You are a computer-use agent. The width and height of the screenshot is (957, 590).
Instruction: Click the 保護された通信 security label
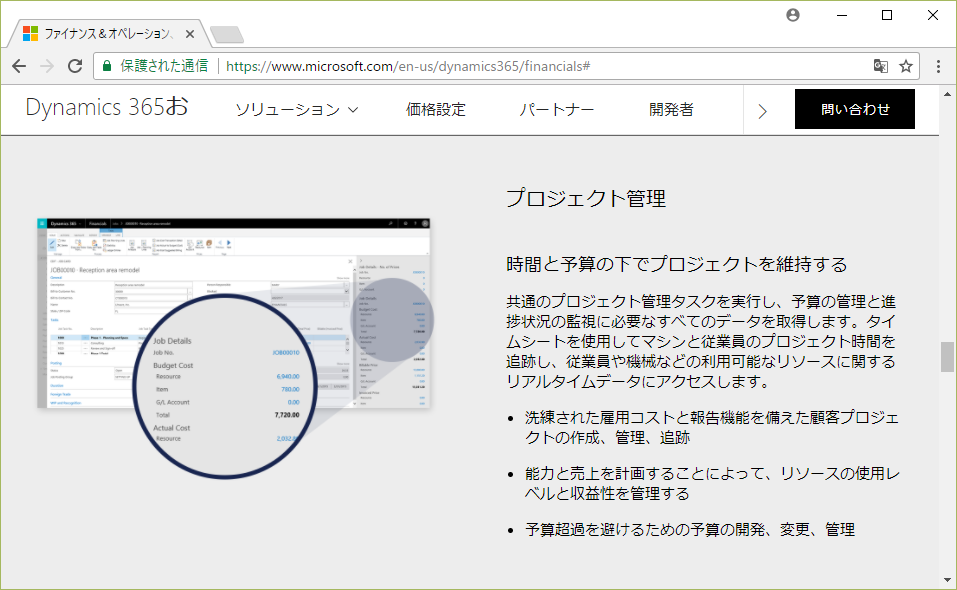164,66
